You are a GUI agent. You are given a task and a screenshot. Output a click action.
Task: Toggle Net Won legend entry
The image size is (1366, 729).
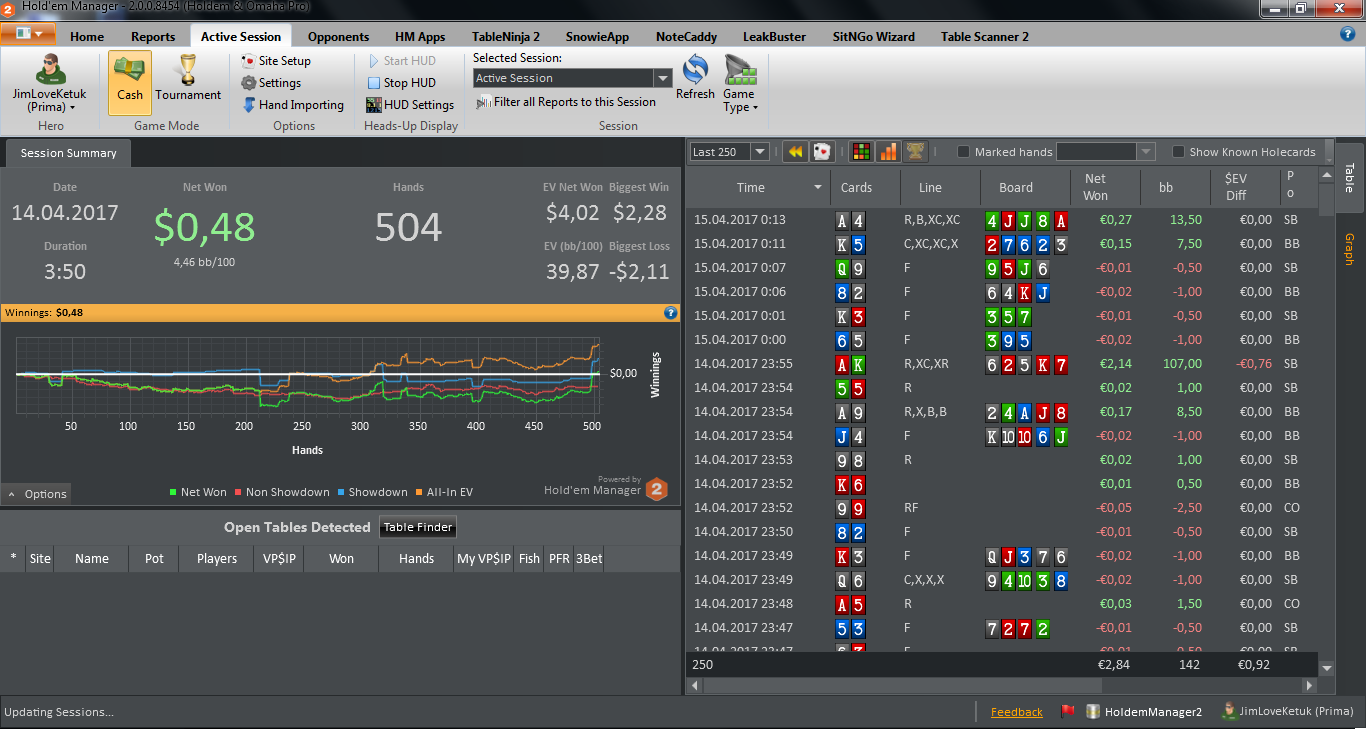[198, 492]
